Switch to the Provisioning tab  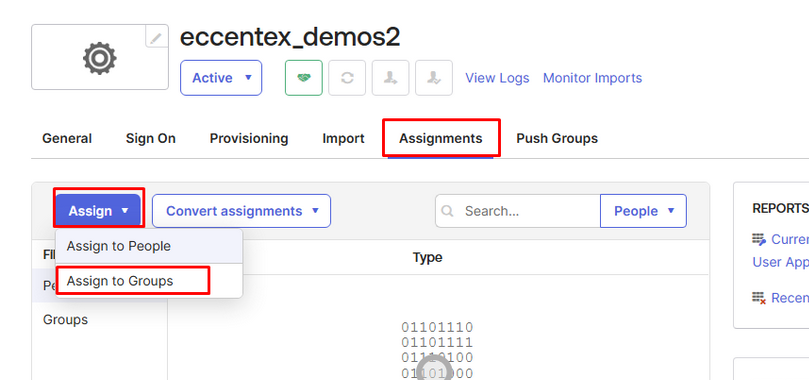coord(249,138)
